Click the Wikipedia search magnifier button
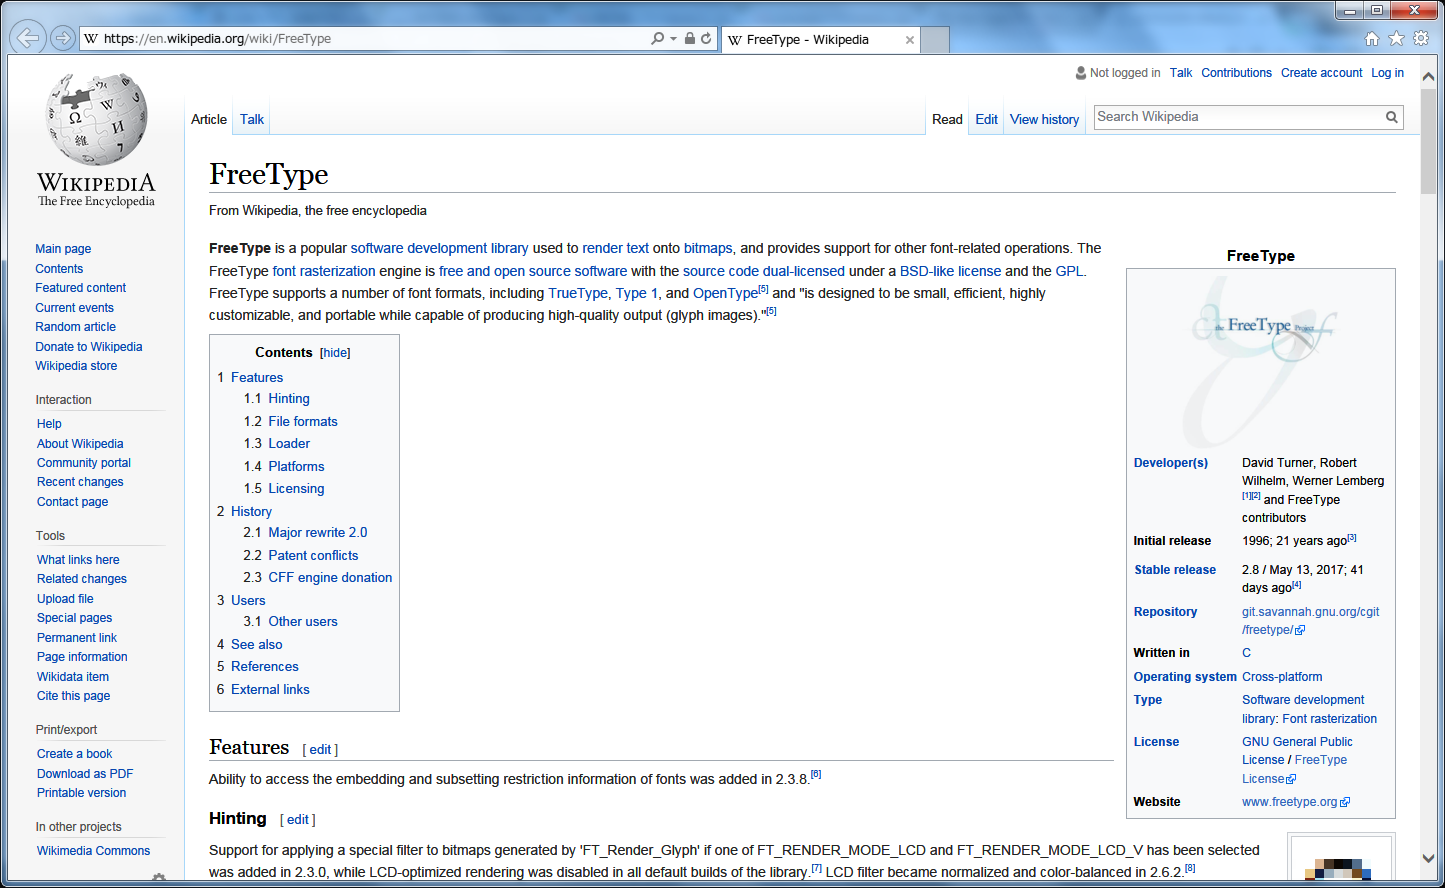1445x888 pixels. click(x=1391, y=117)
